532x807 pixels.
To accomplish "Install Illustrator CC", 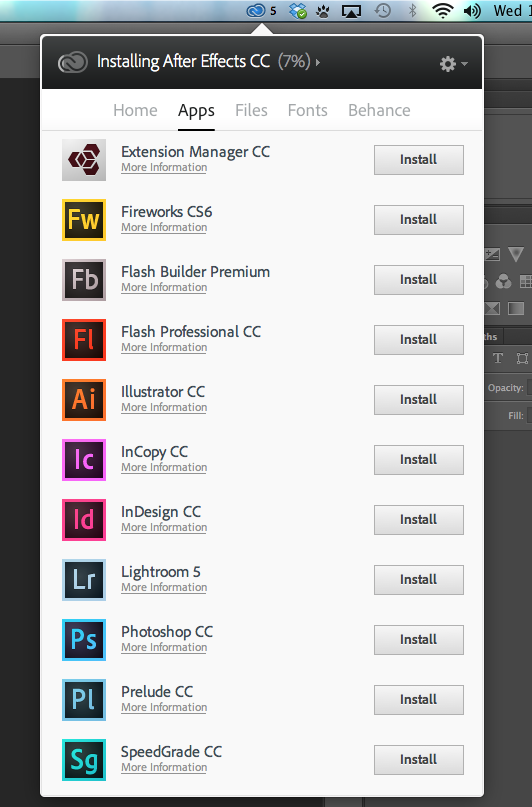I will (419, 400).
